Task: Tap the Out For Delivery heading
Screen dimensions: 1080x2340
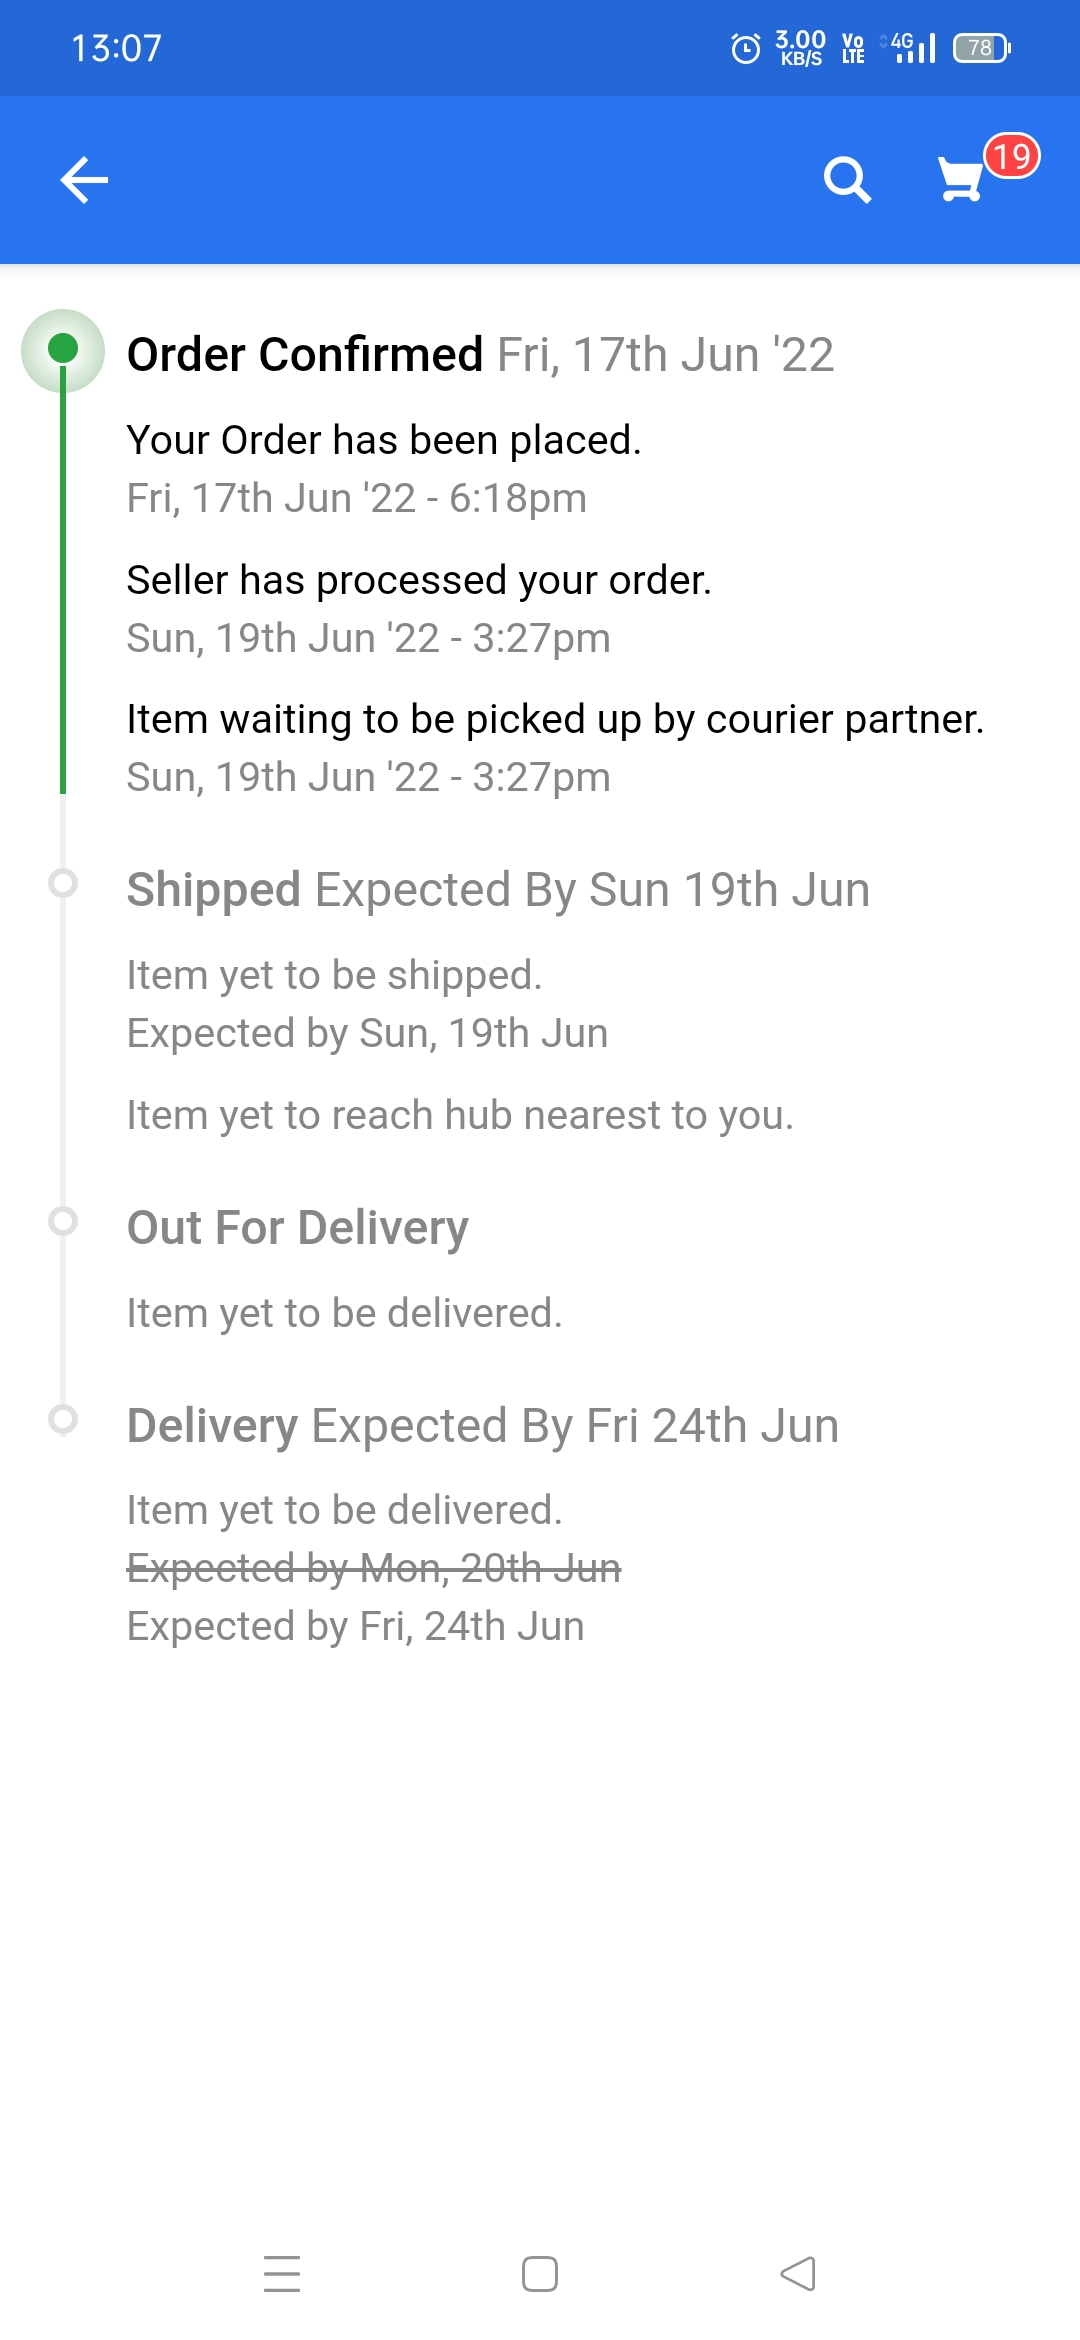Action: (298, 1228)
